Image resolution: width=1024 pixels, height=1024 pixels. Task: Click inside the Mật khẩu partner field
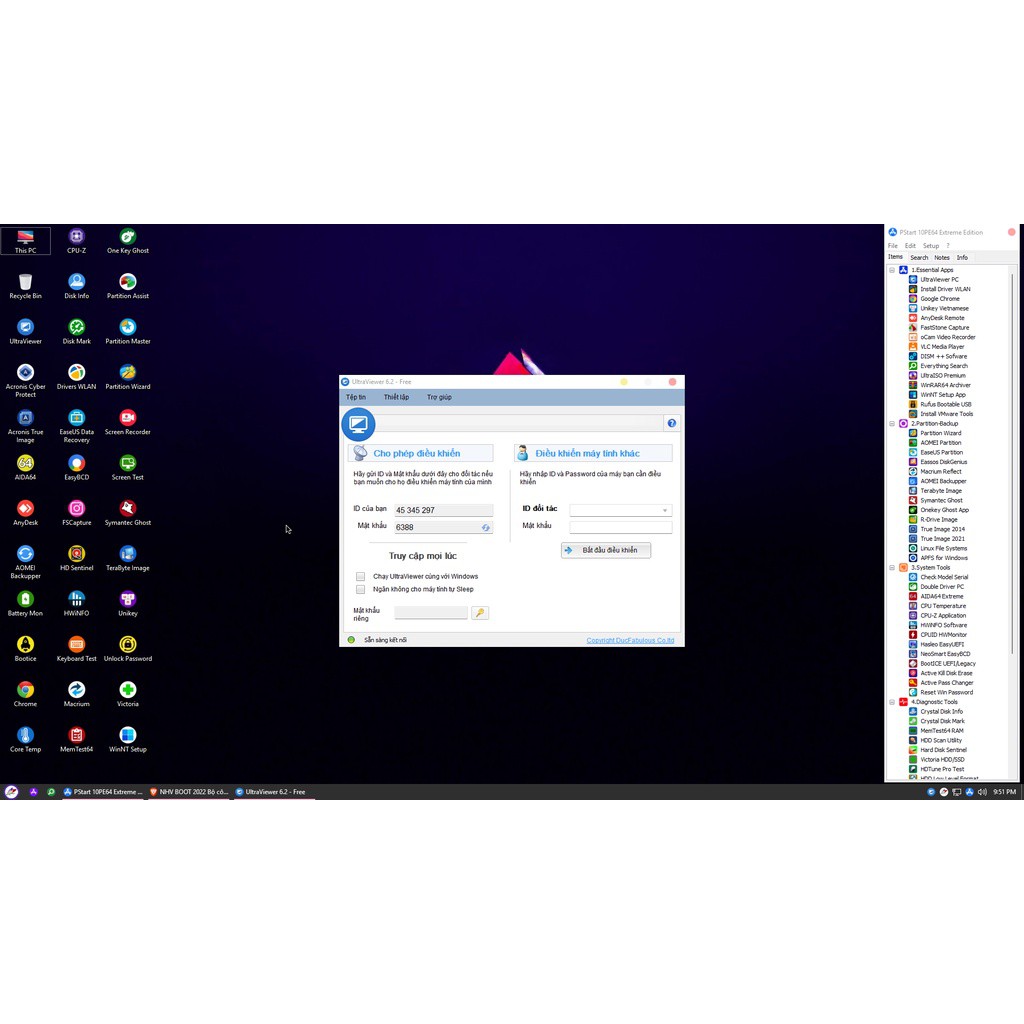[x=620, y=524]
